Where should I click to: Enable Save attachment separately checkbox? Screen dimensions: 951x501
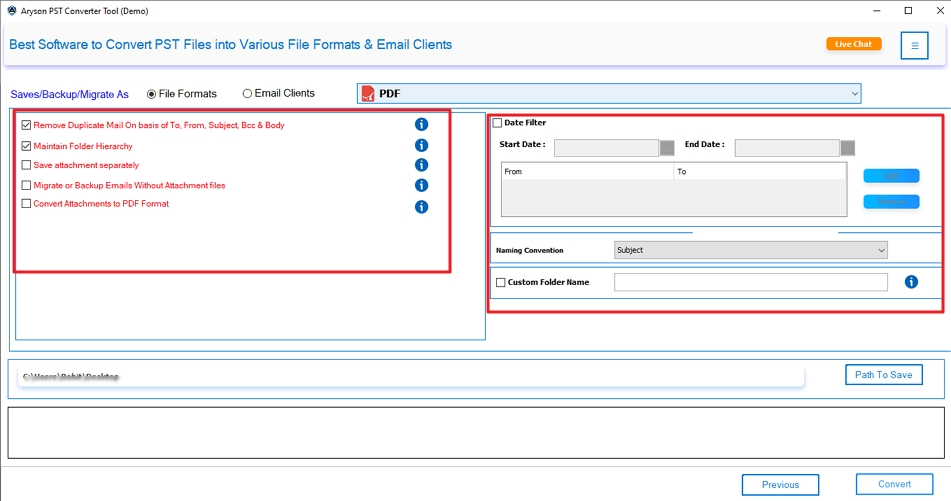(26, 165)
